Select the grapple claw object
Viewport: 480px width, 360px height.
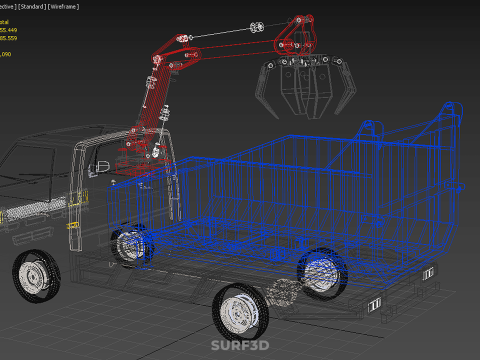(305, 88)
